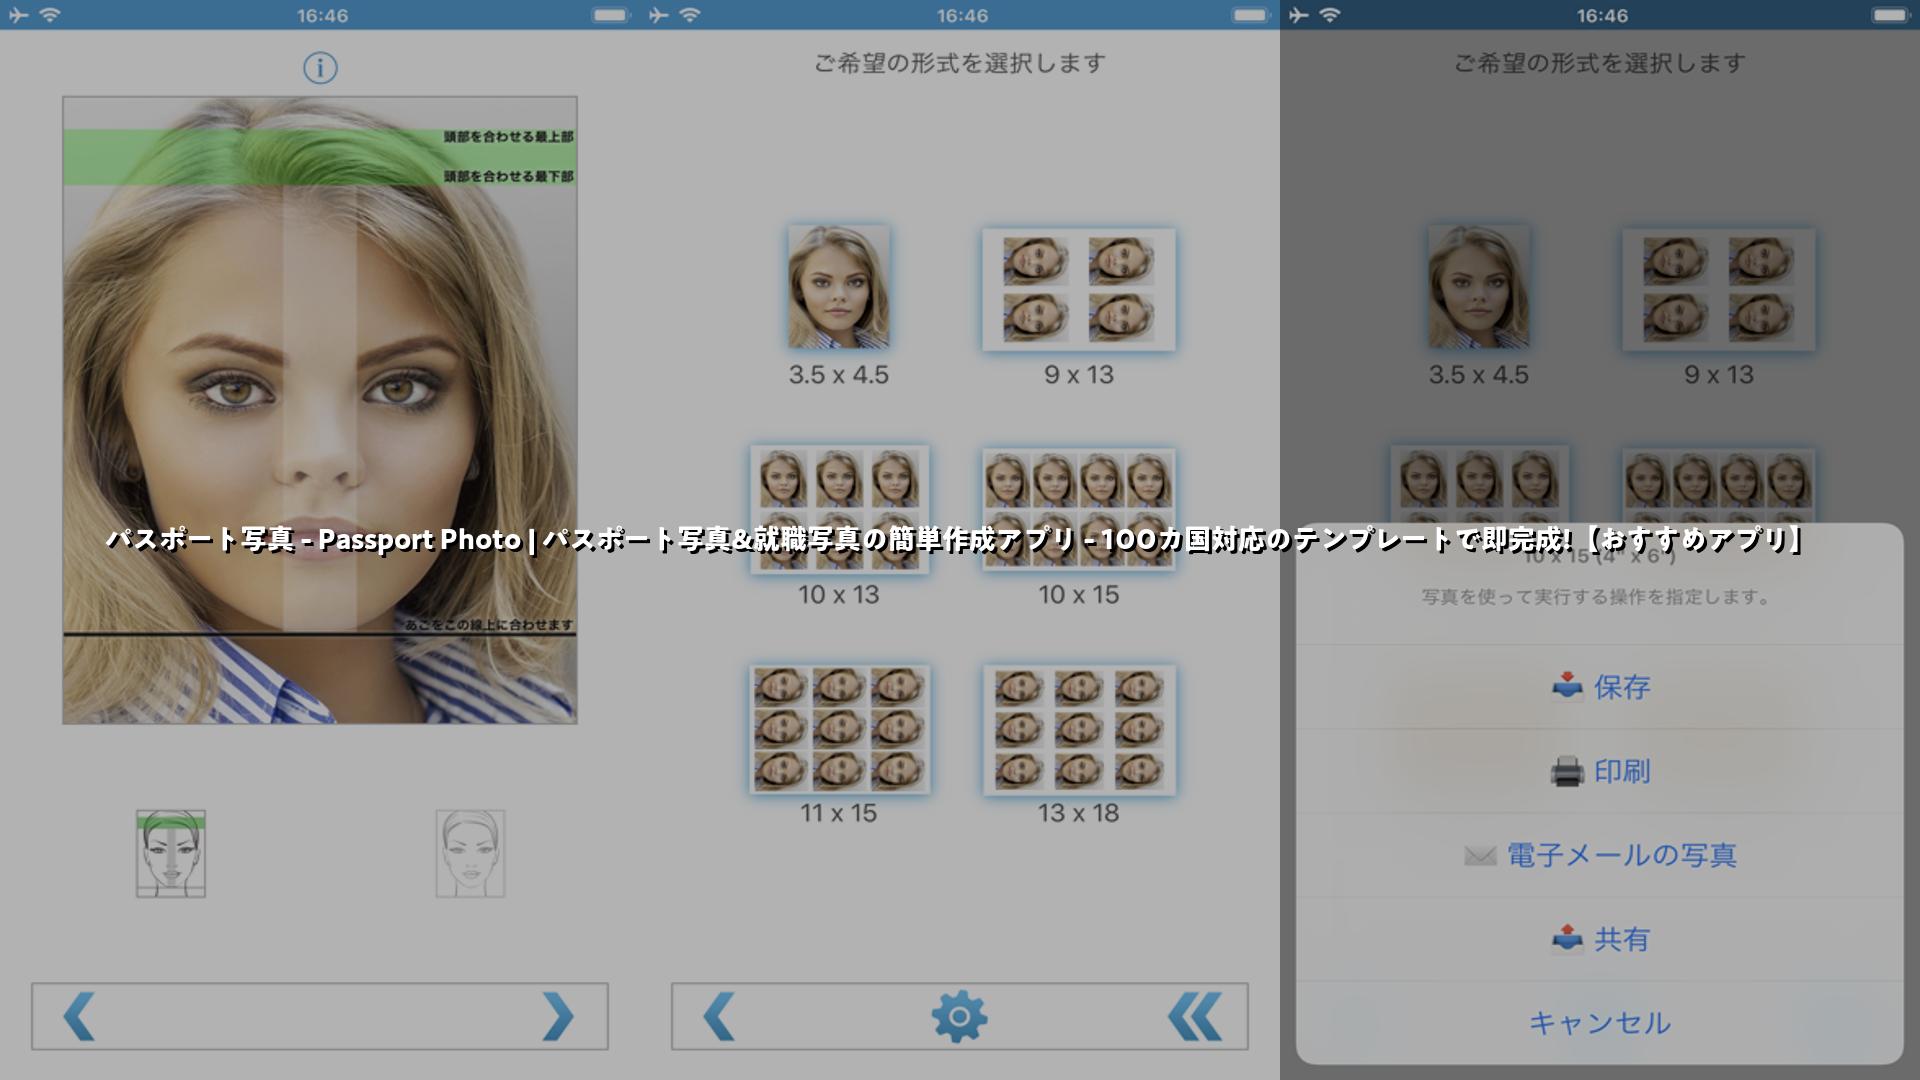Choose the 11 x 15 print layout

tap(840, 729)
